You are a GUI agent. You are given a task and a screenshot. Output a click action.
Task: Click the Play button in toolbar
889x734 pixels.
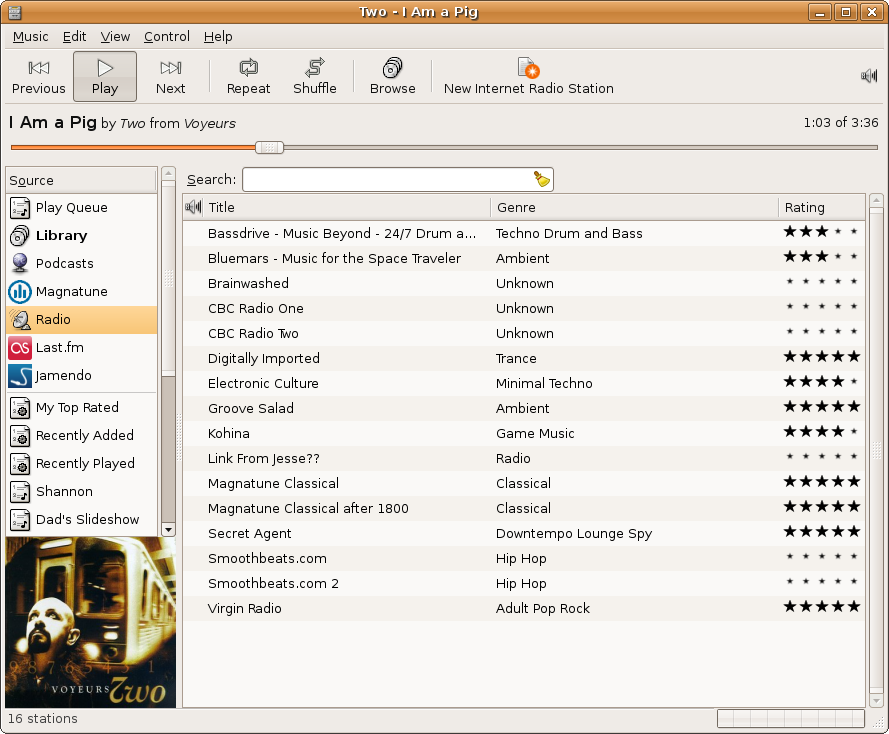click(105, 77)
